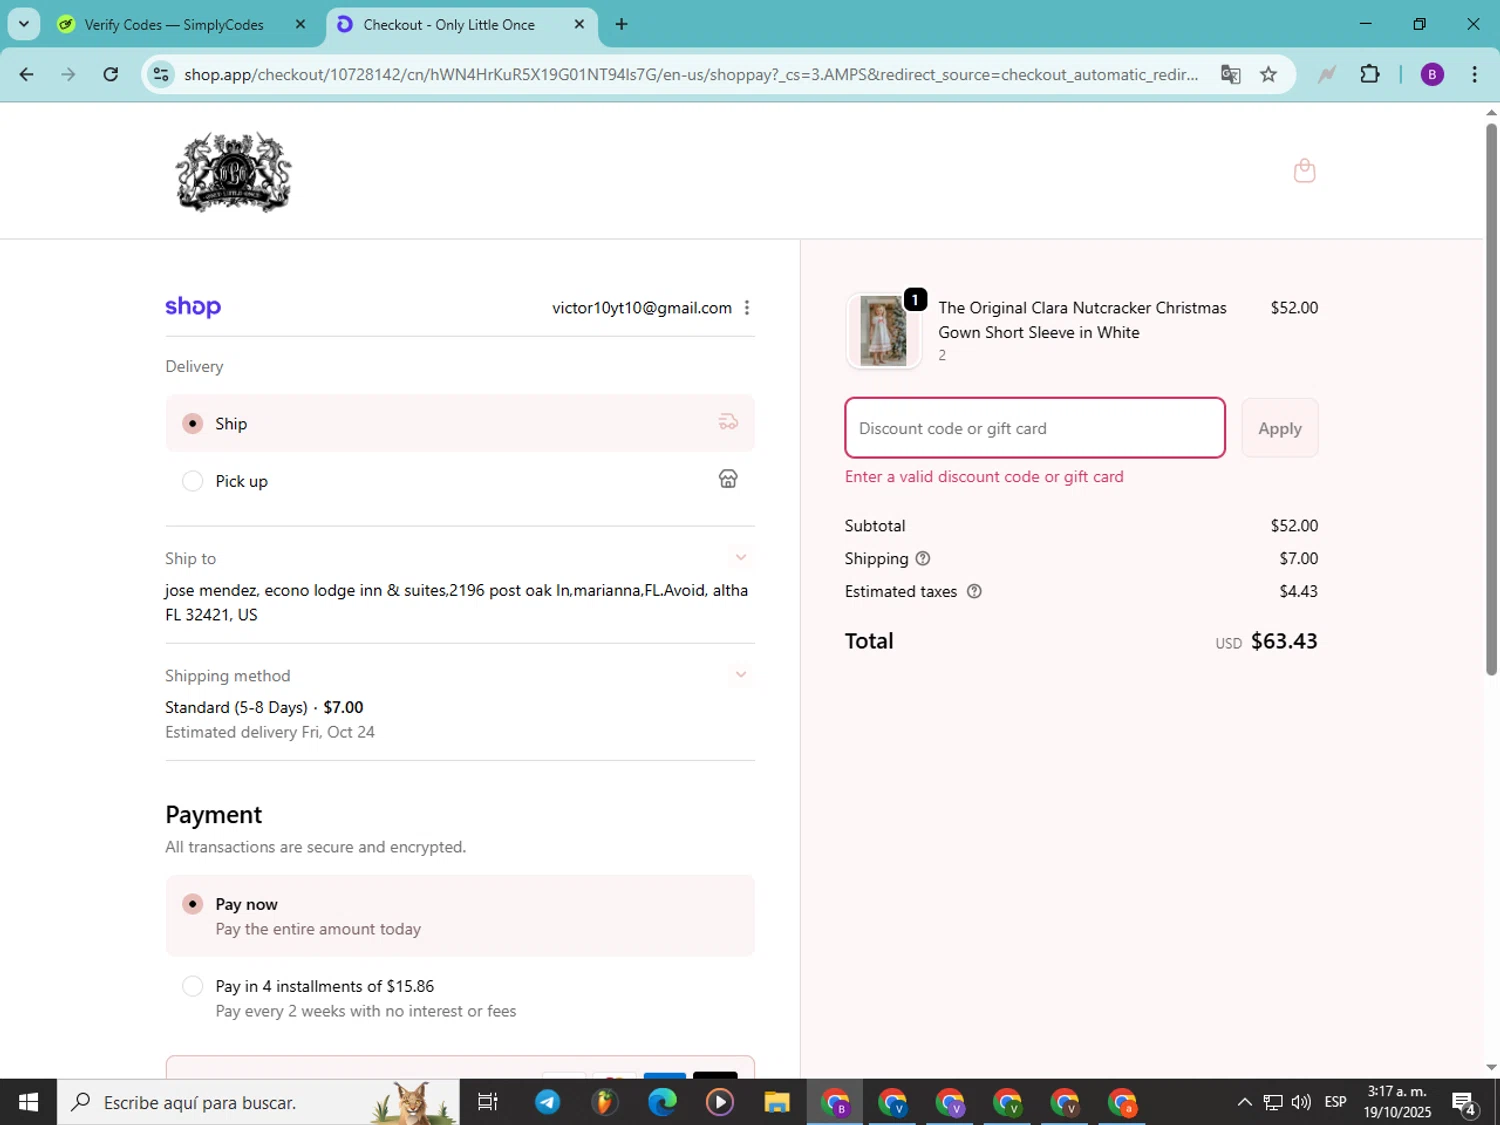Show estimated taxes help icon
This screenshot has width=1500, height=1125.
tap(974, 591)
